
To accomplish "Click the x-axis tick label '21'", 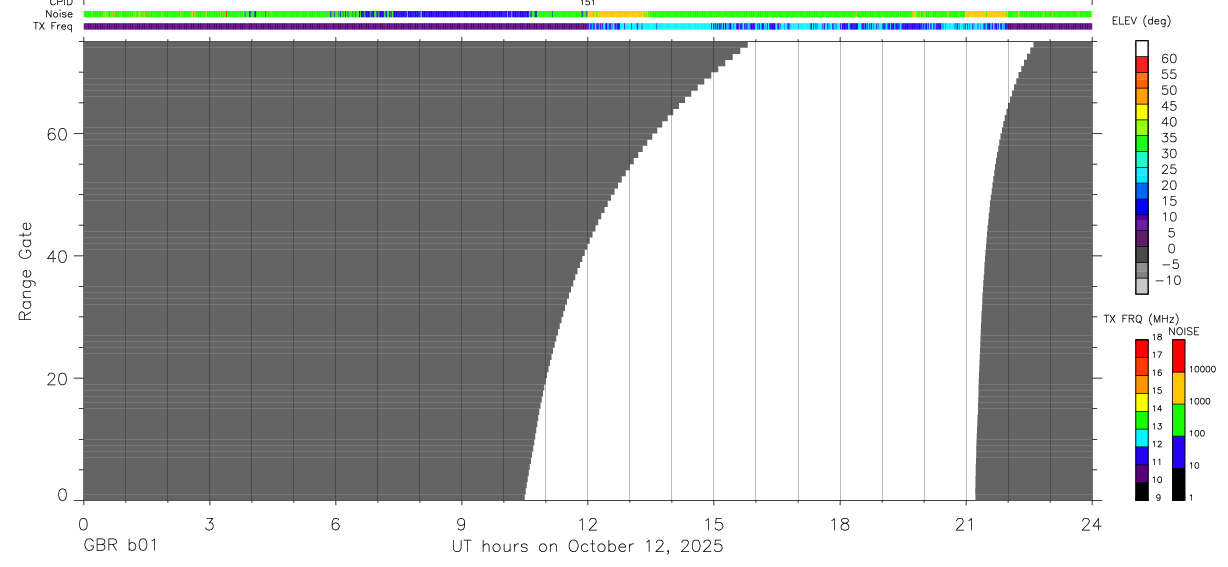I will pos(966,524).
